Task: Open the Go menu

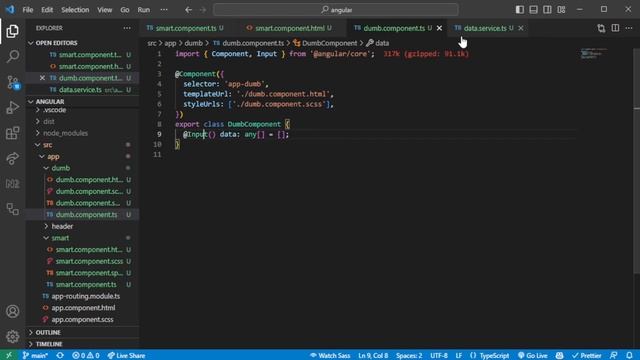Action: coord(125,10)
